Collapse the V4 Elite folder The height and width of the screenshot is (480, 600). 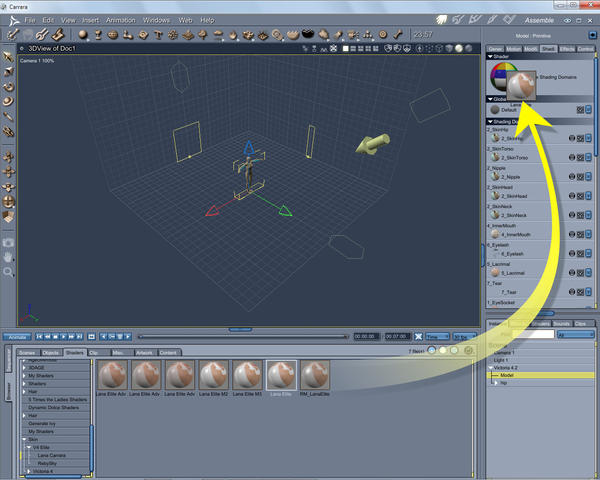29,447
